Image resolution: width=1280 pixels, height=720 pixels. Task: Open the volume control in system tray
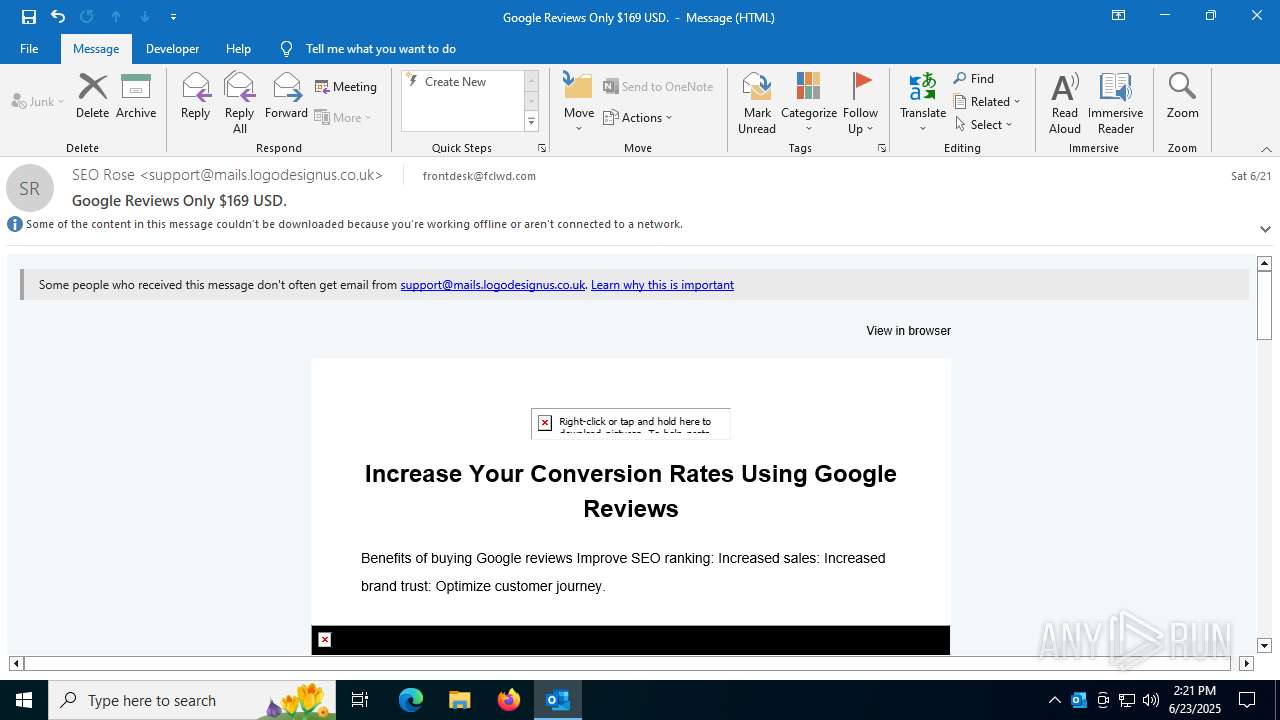1151,700
